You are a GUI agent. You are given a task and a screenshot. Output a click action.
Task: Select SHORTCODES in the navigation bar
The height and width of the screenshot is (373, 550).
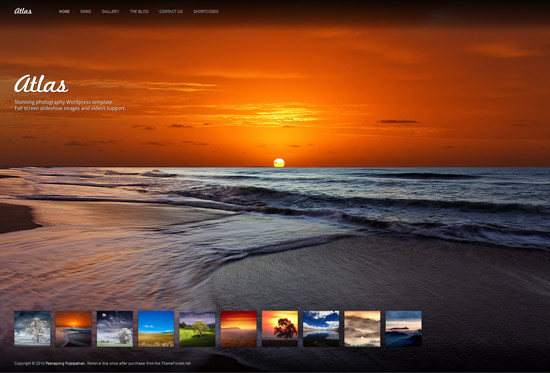(x=206, y=12)
